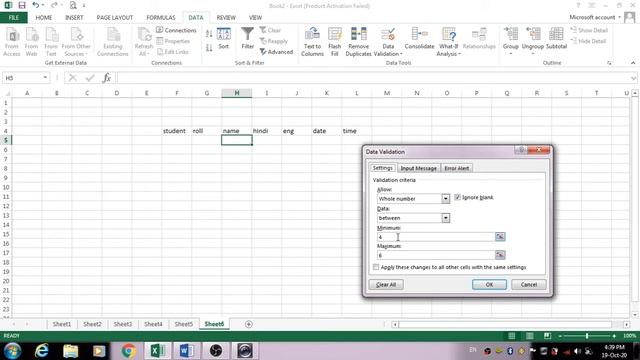The height and width of the screenshot is (360, 640).
Task: Open the FILE tab
Action: (14, 18)
